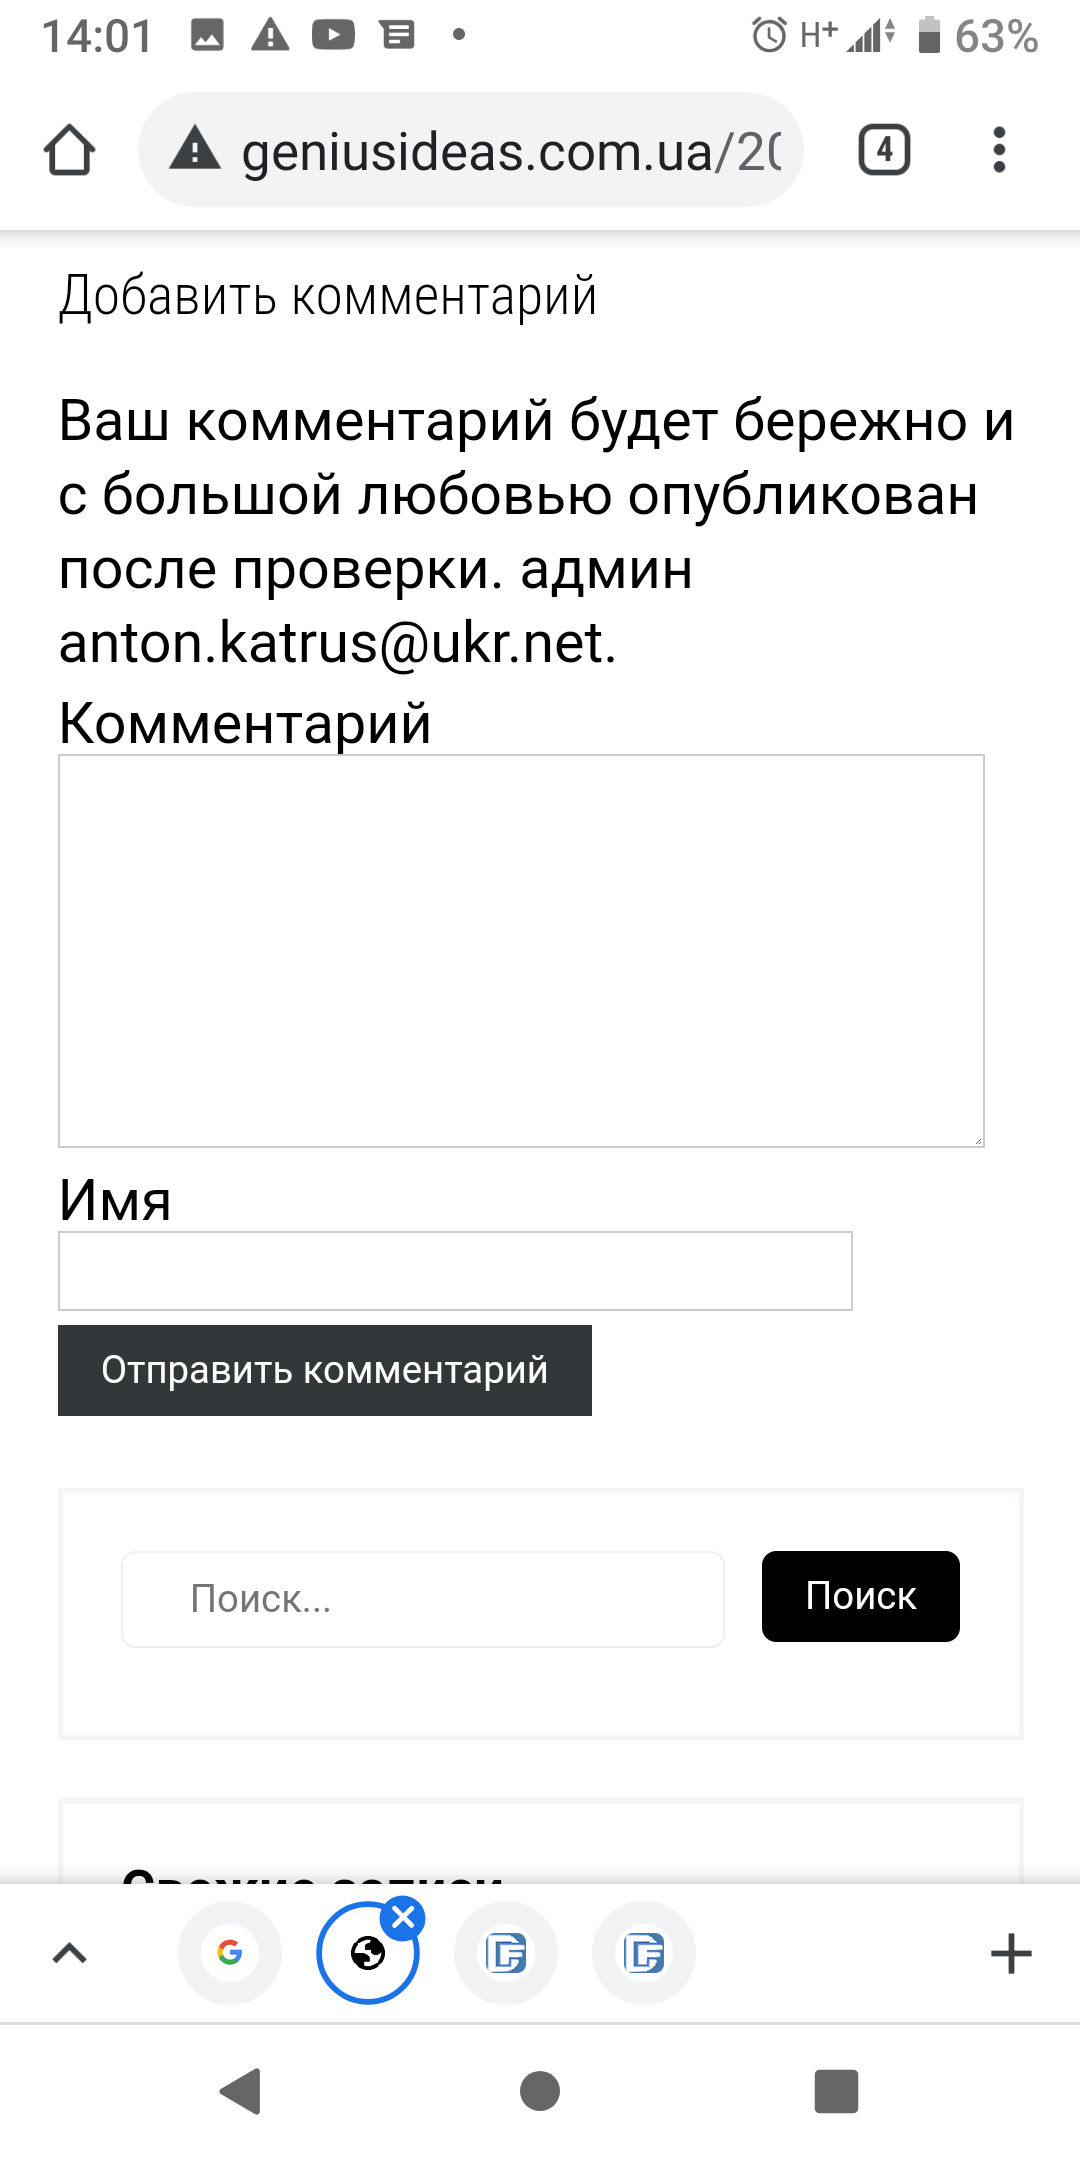Image resolution: width=1080 pixels, height=2160 pixels.
Task: Tap the Android back navigation button
Action: coord(241,2091)
